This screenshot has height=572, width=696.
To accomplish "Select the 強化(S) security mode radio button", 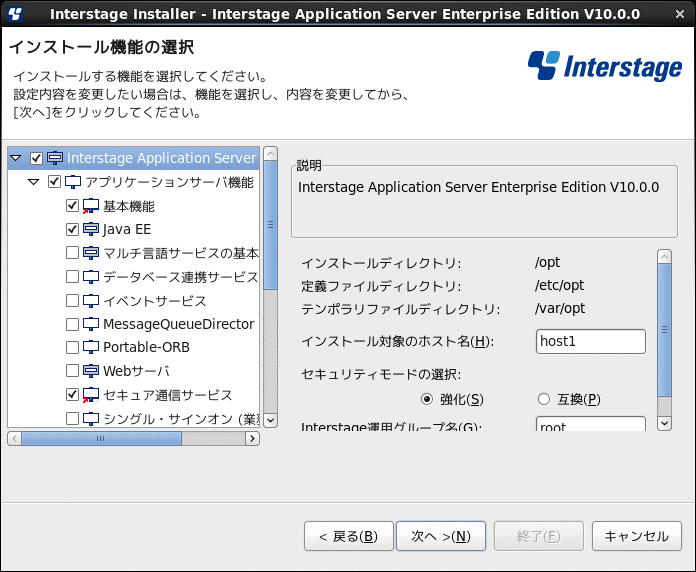I will (x=427, y=399).
